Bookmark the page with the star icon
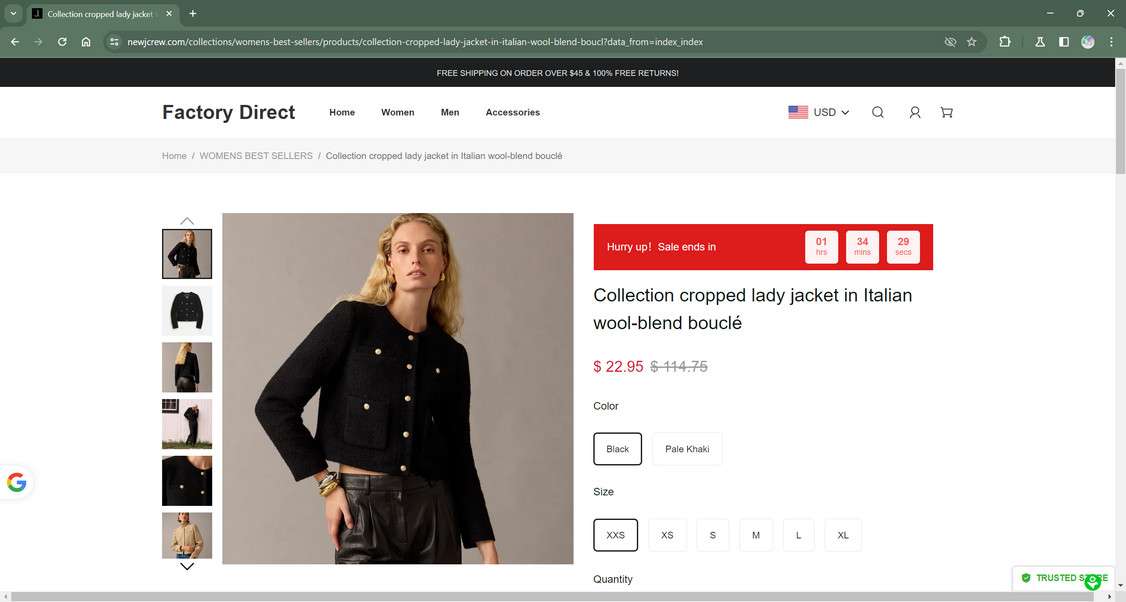 click(971, 42)
